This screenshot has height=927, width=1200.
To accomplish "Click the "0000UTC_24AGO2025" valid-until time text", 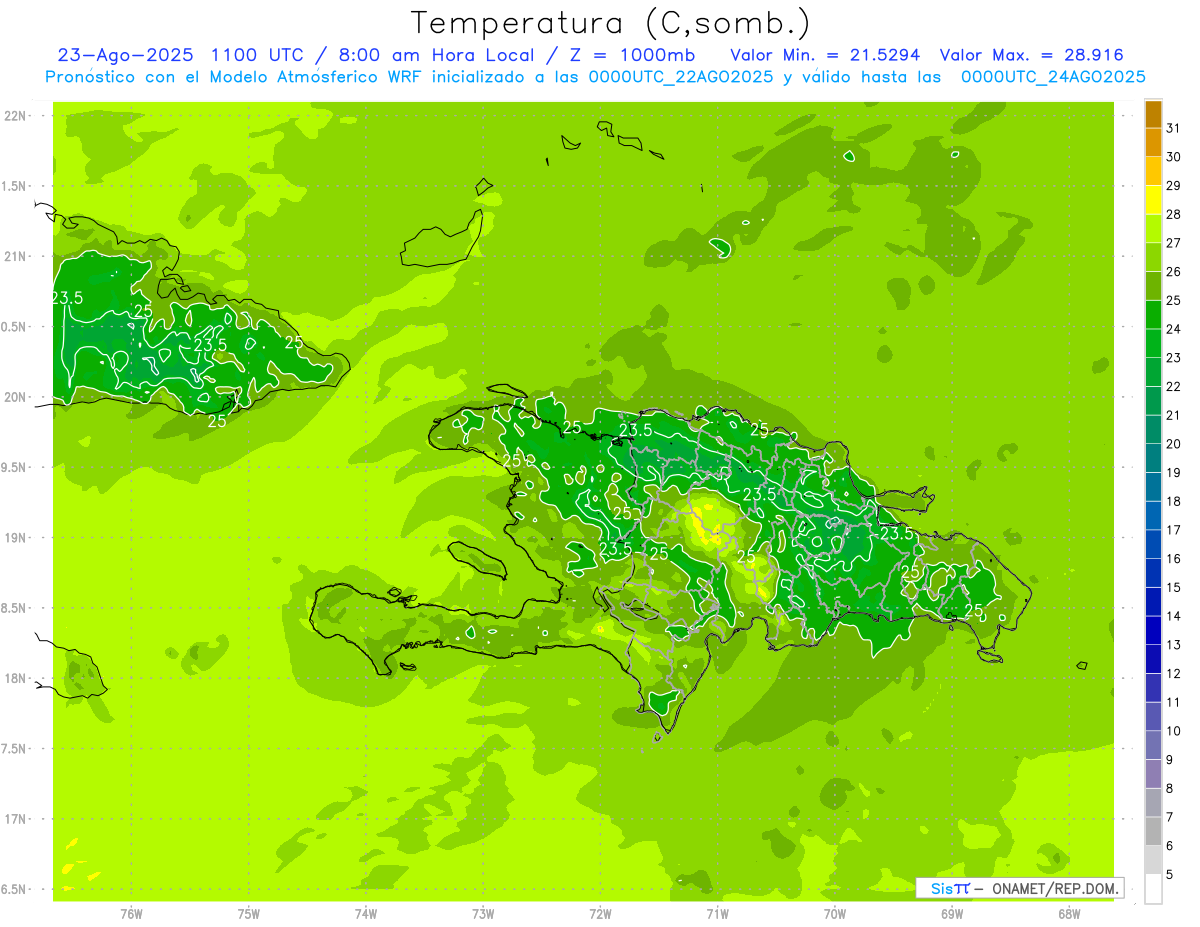I will pyautogui.click(x=1053, y=77).
